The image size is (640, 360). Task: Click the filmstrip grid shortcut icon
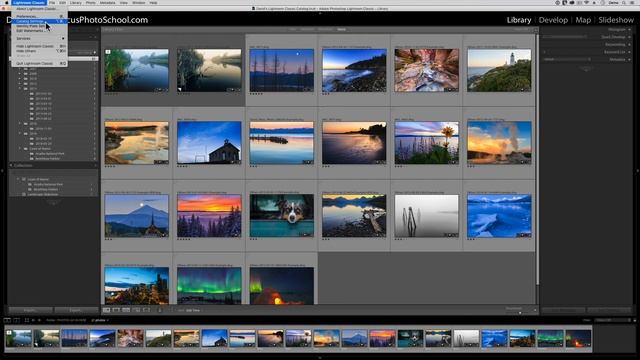pyautogui.click(x=27, y=320)
